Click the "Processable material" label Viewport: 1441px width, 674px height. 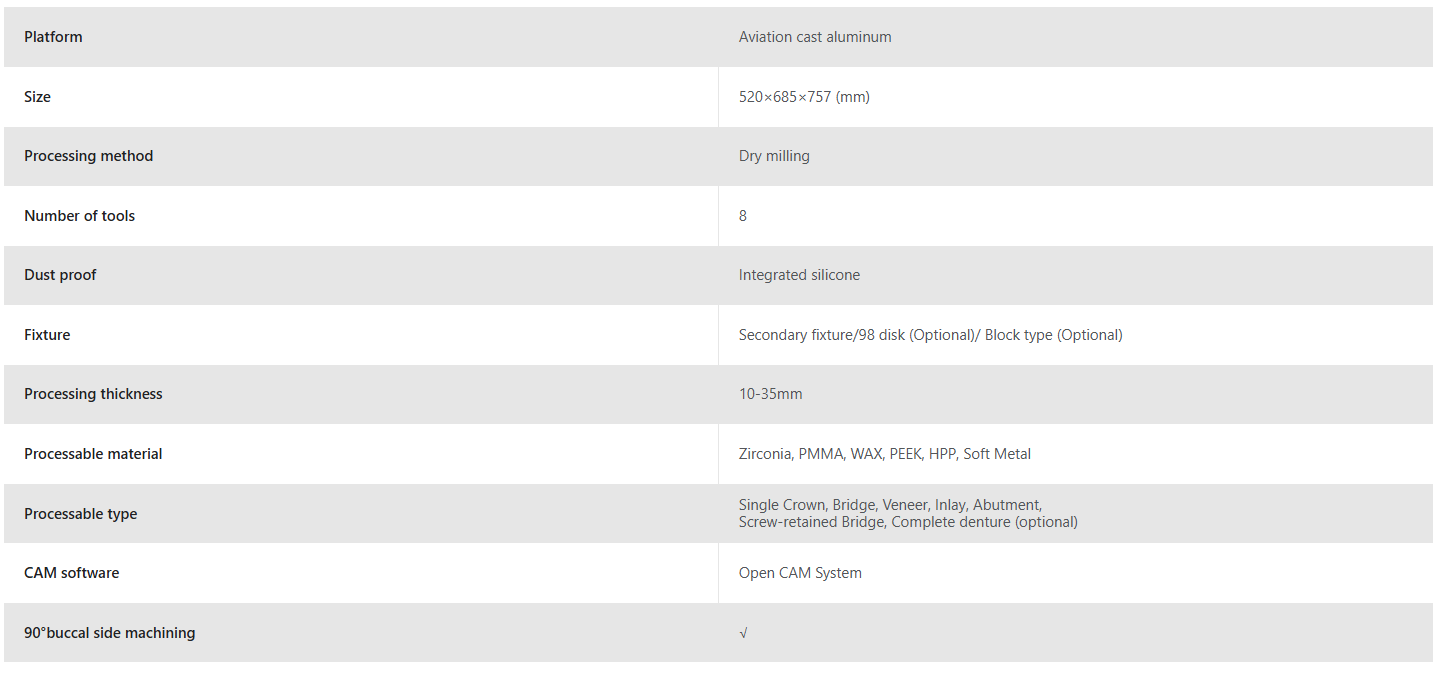click(x=93, y=454)
